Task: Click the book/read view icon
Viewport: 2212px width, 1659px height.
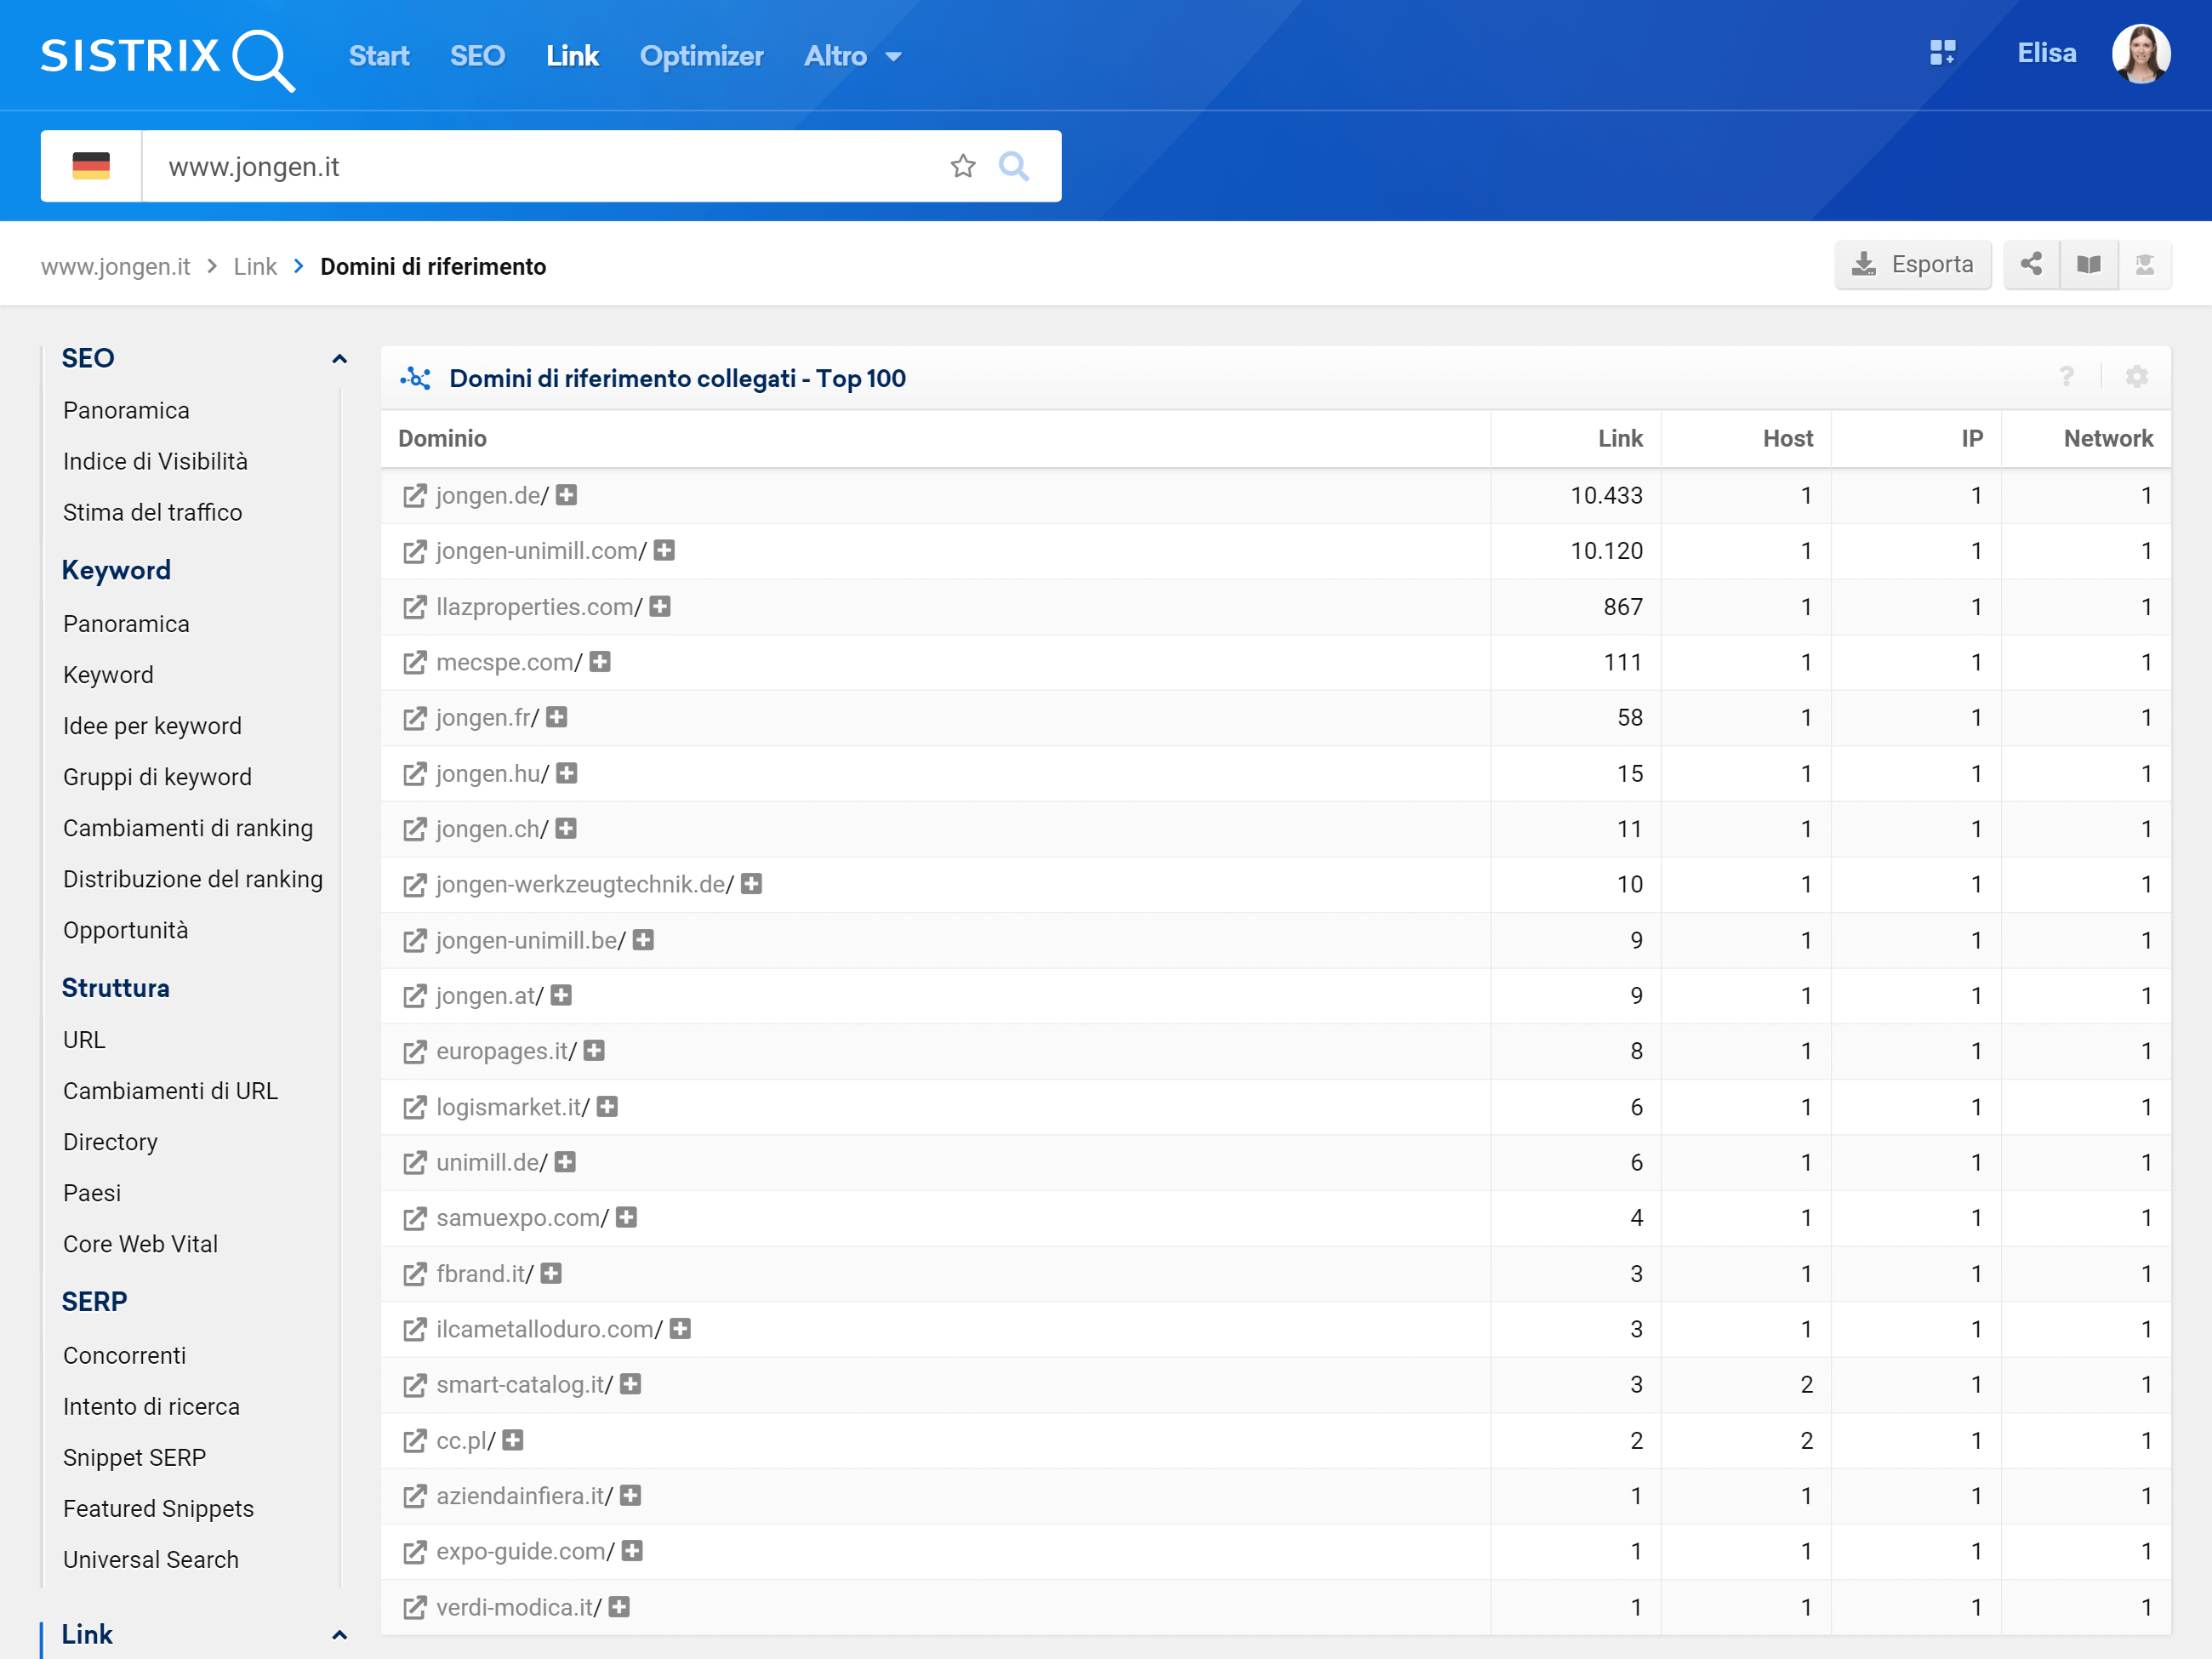Action: pyautogui.click(x=2085, y=265)
